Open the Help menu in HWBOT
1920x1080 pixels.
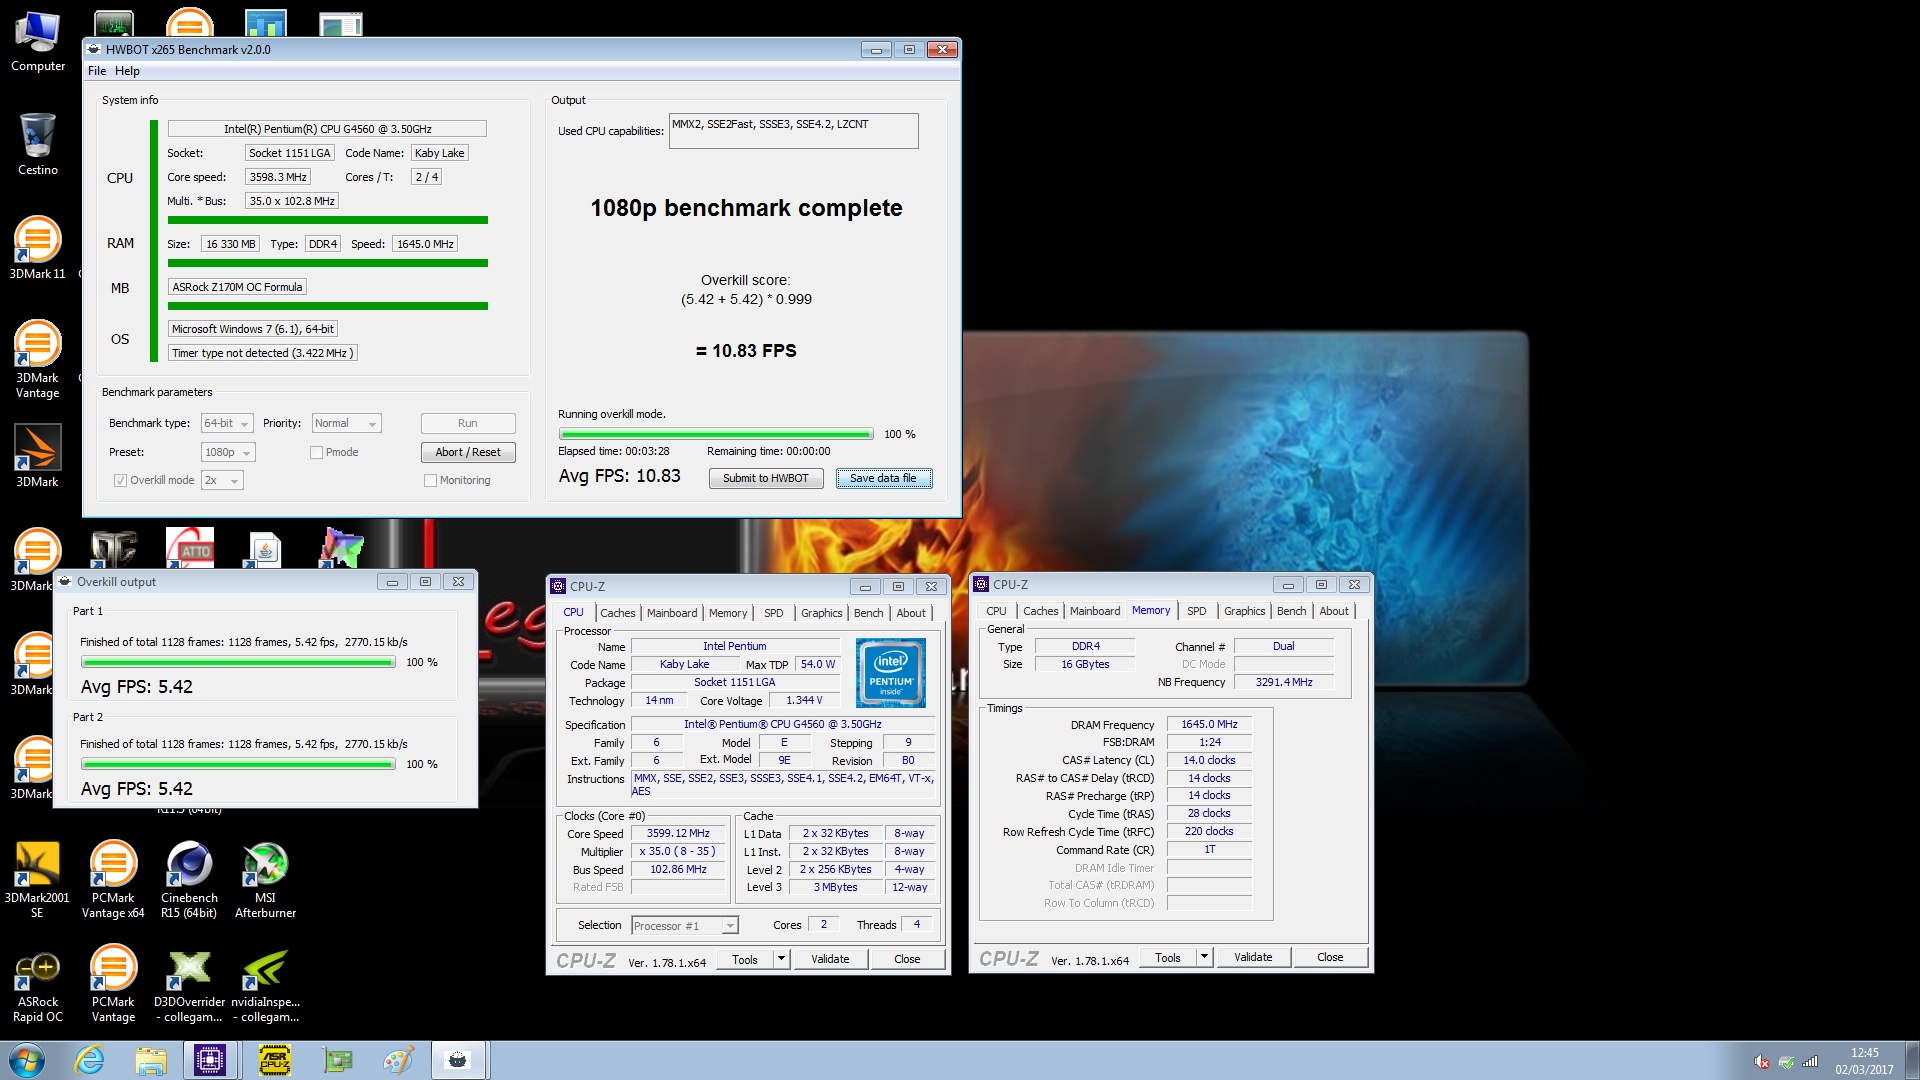(x=127, y=71)
